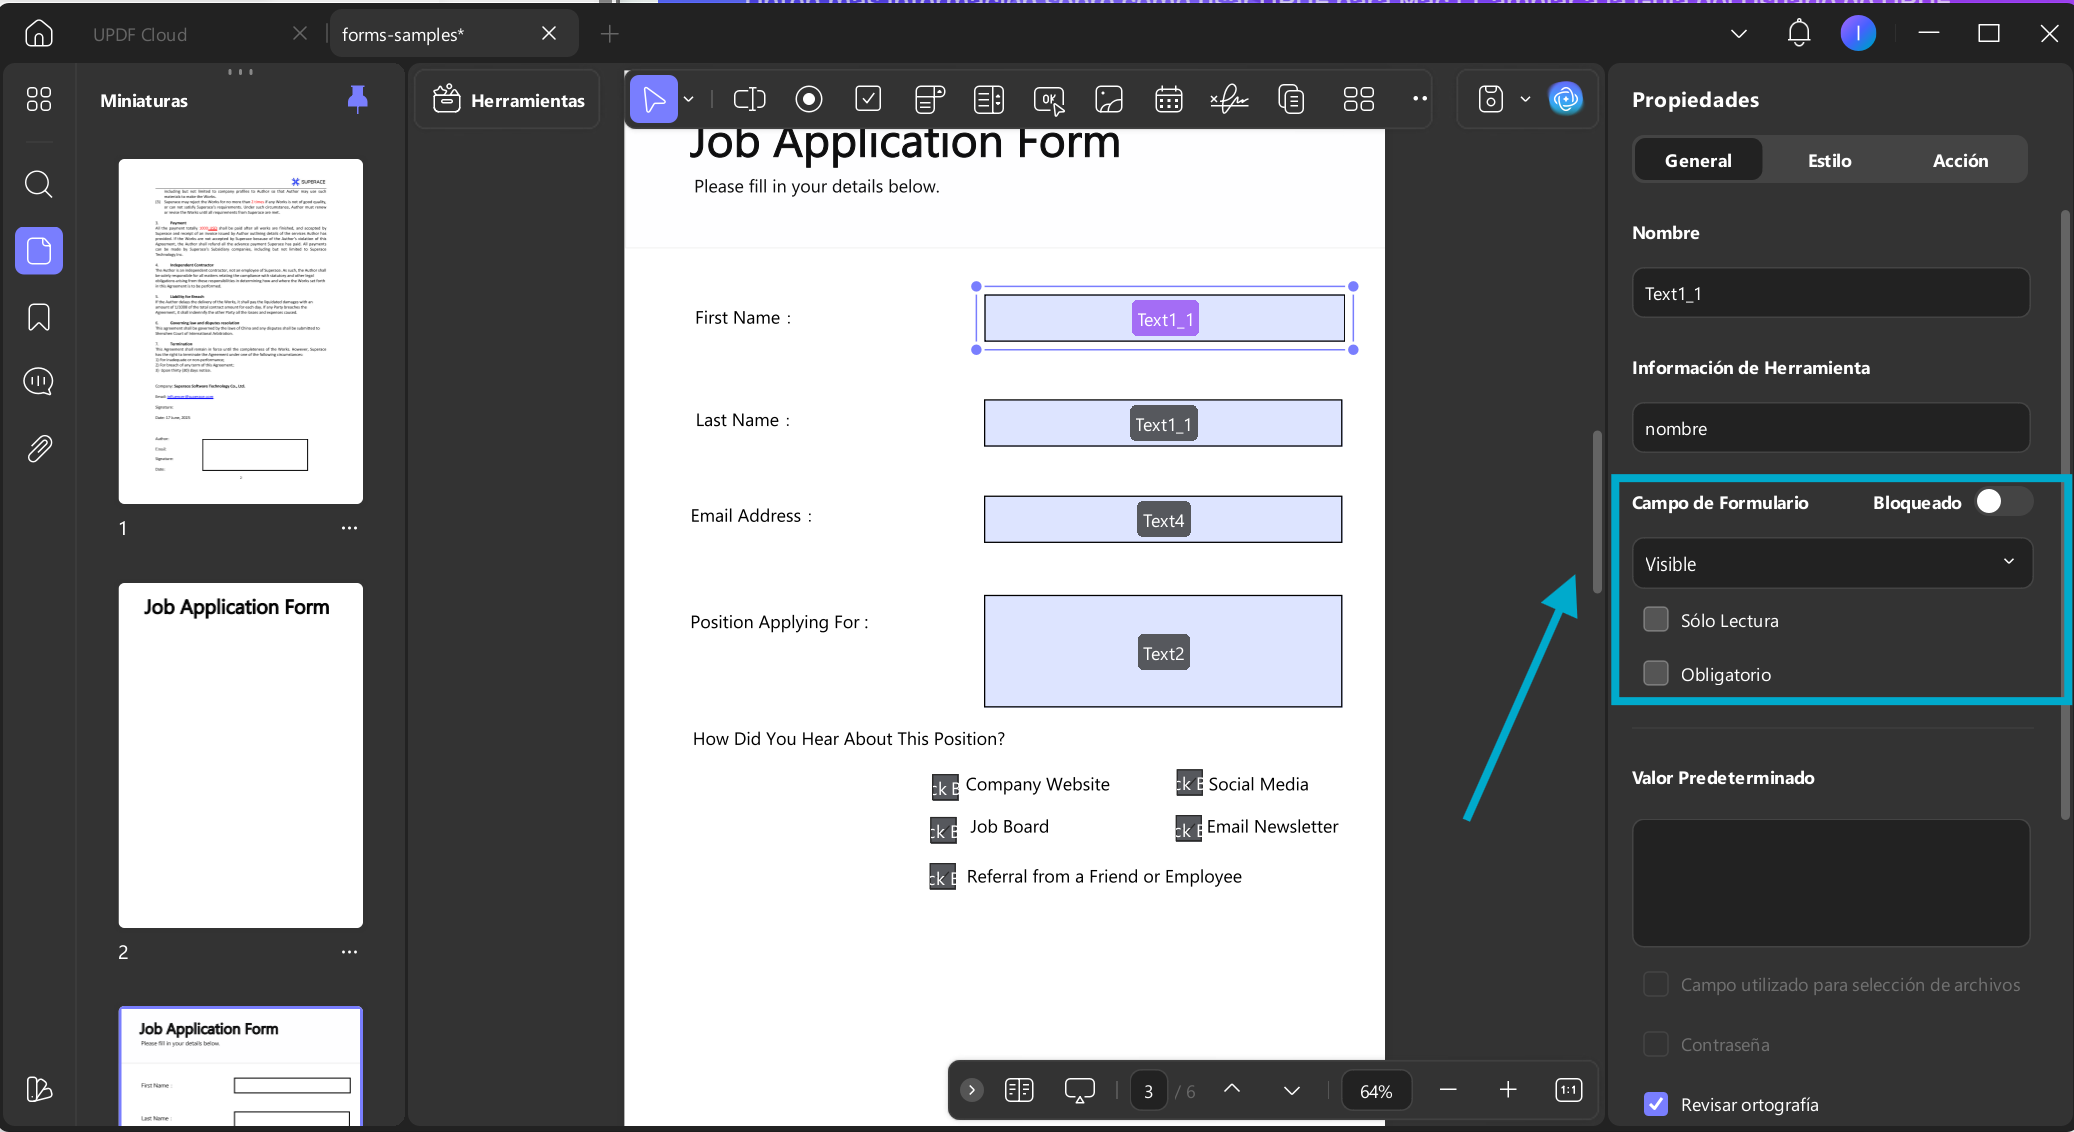Uncheck Revisar ortografía
This screenshot has height=1132, width=2074.
tap(1656, 1104)
